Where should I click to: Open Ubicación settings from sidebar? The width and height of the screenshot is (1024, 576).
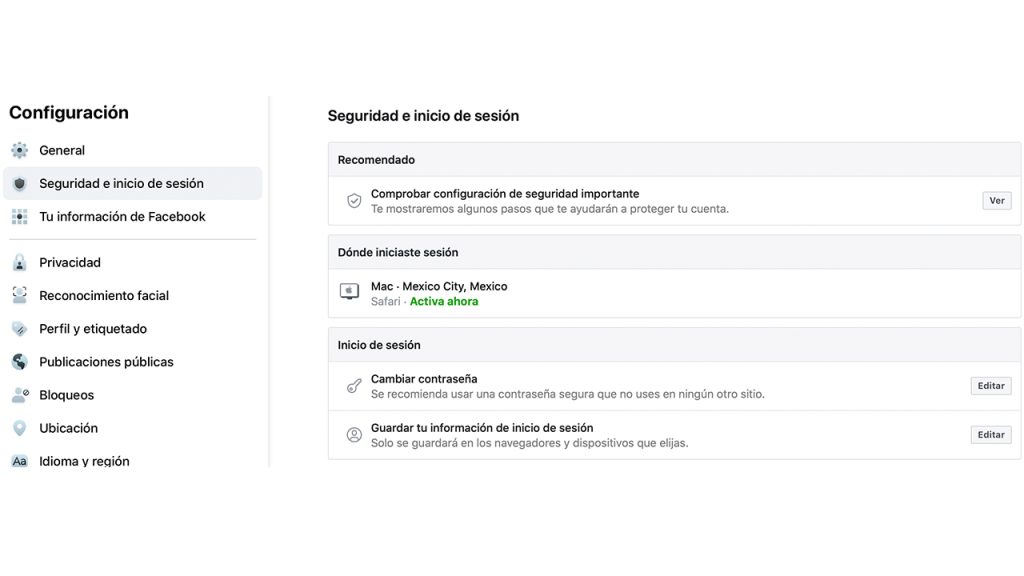(68, 428)
